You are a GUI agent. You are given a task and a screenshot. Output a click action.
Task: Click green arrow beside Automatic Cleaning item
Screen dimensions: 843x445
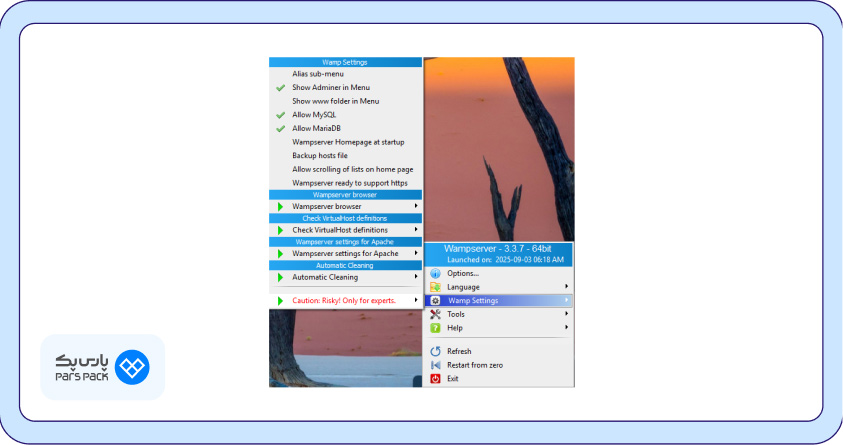(x=280, y=277)
